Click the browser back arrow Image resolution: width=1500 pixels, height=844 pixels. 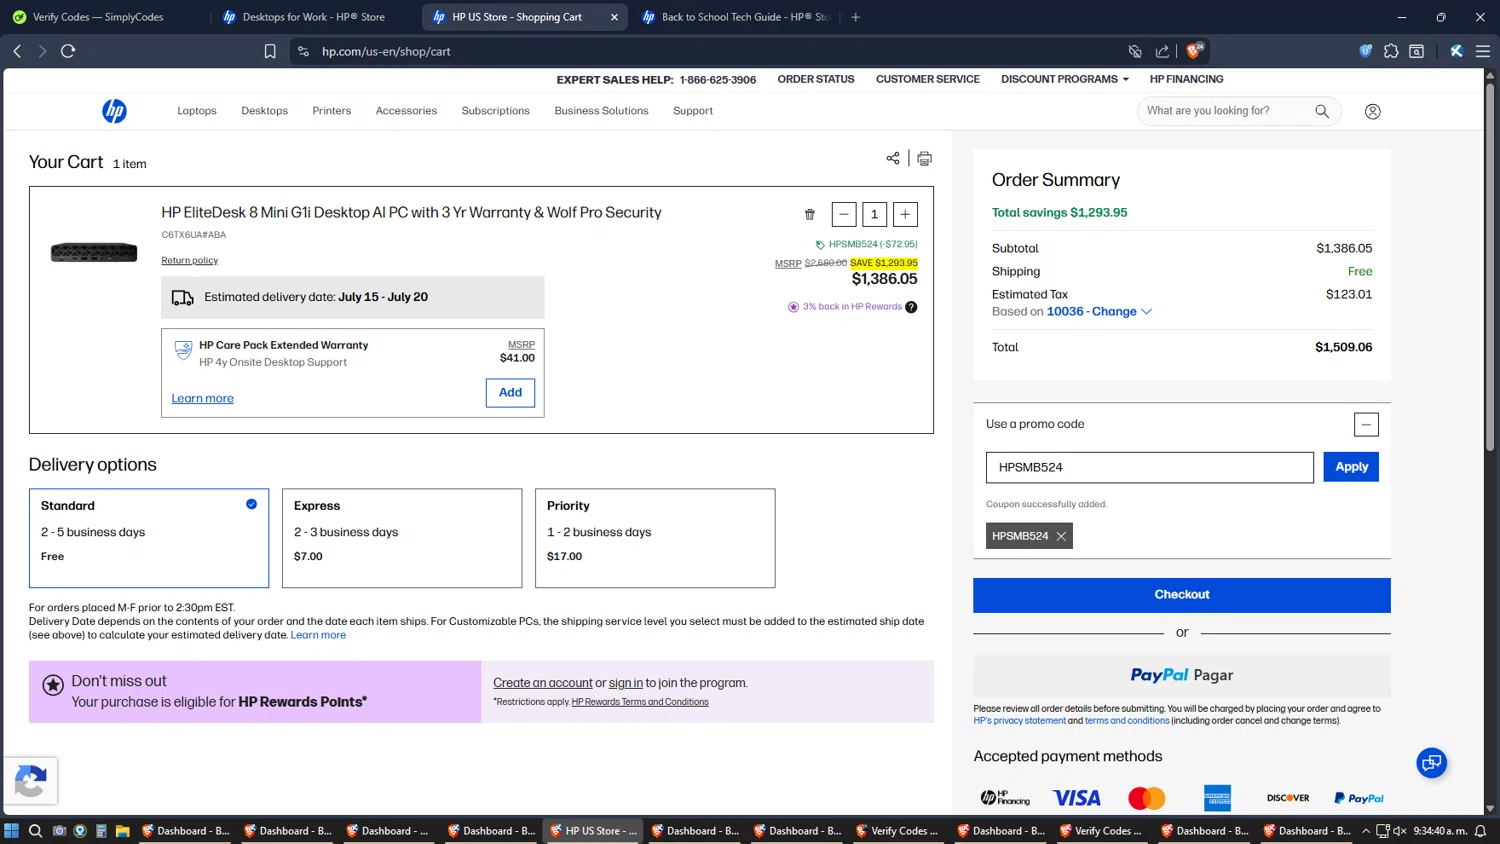pyautogui.click(x=17, y=51)
